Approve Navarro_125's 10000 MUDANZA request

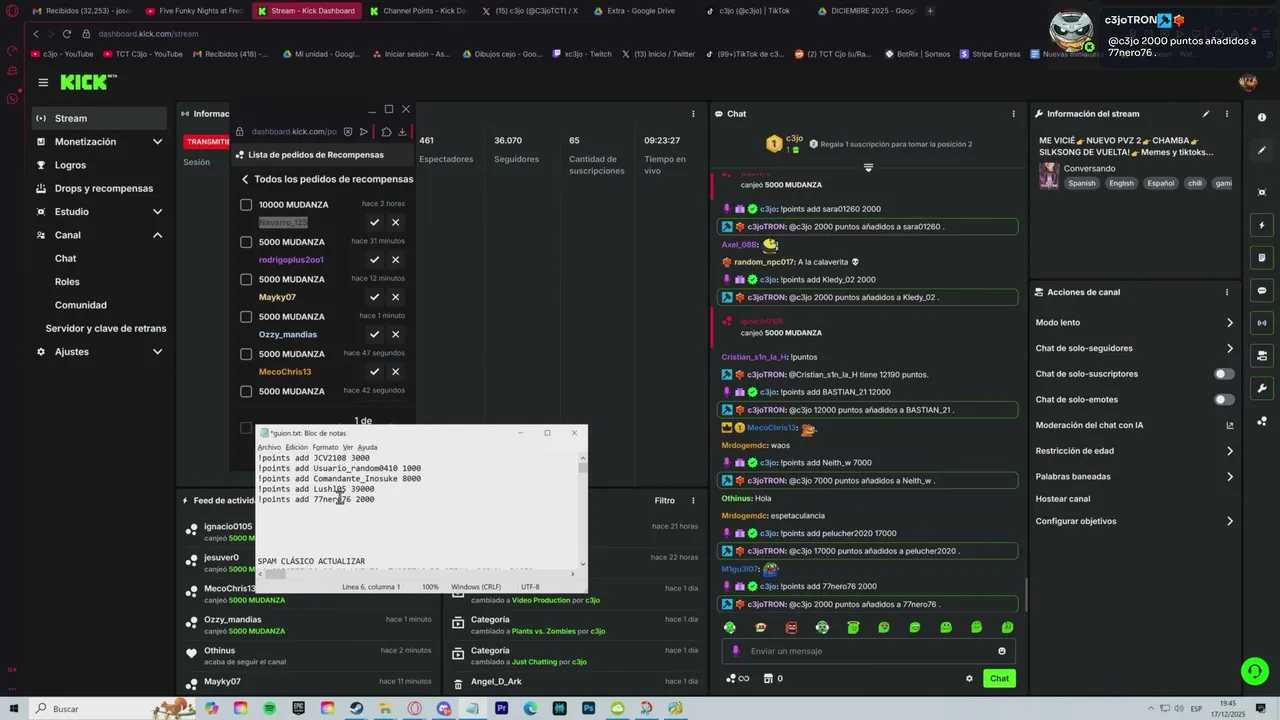pos(374,222)
